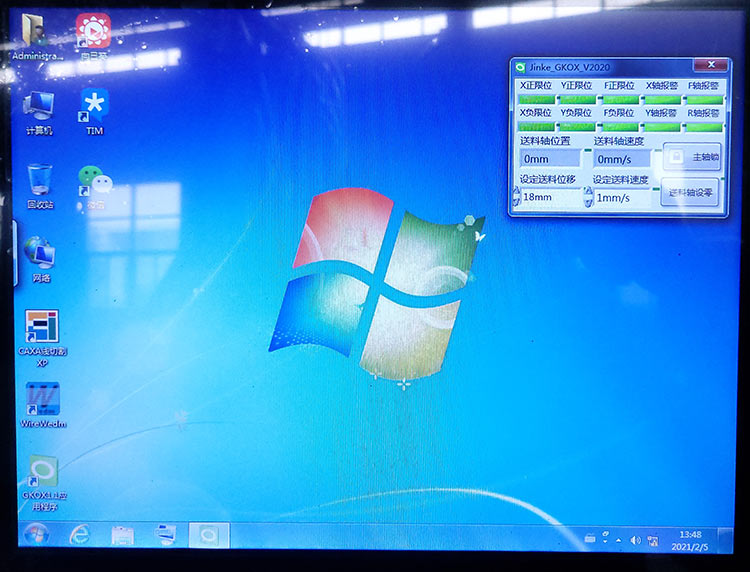750x572 pixels.
Task: Open Internet Explorer from taskbar
Action: point(80,535)
